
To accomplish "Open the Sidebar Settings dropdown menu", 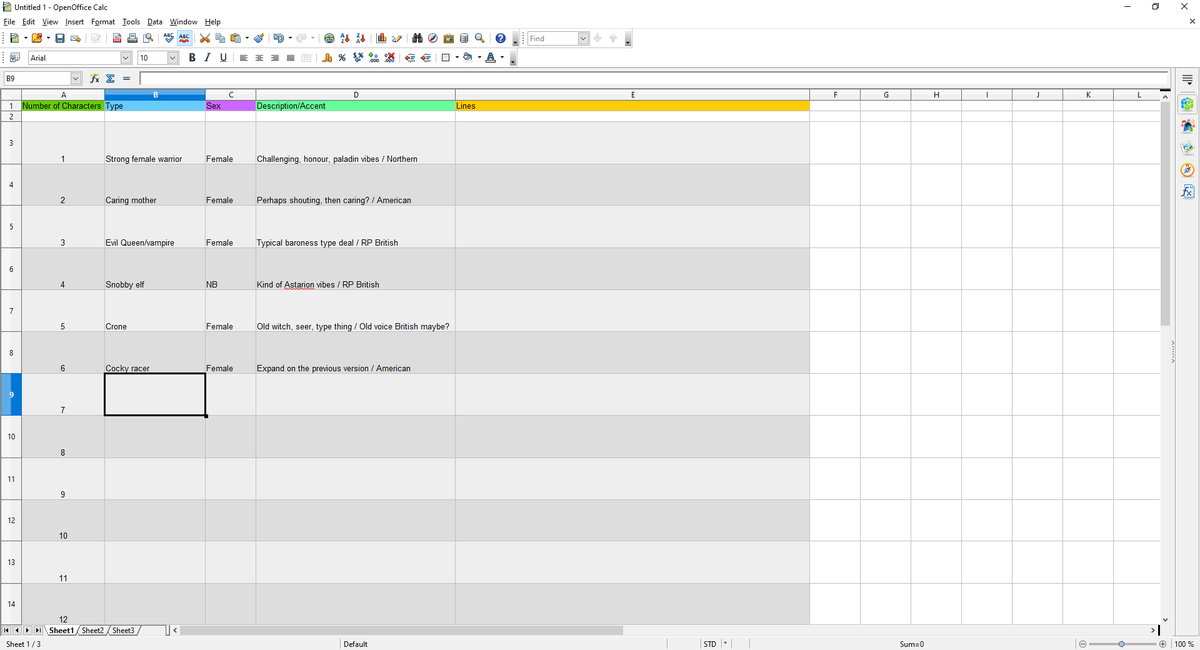I will coord(1188,80).
